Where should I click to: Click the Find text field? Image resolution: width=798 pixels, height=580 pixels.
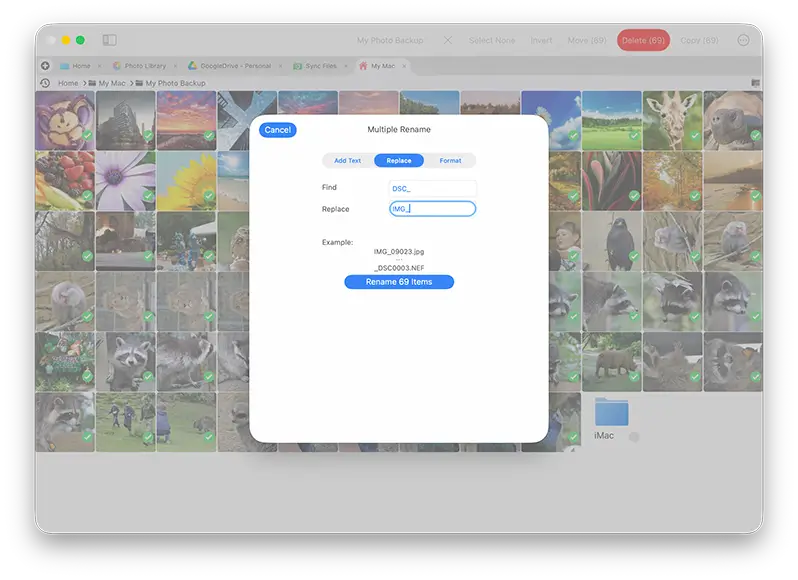click(432, 188)
